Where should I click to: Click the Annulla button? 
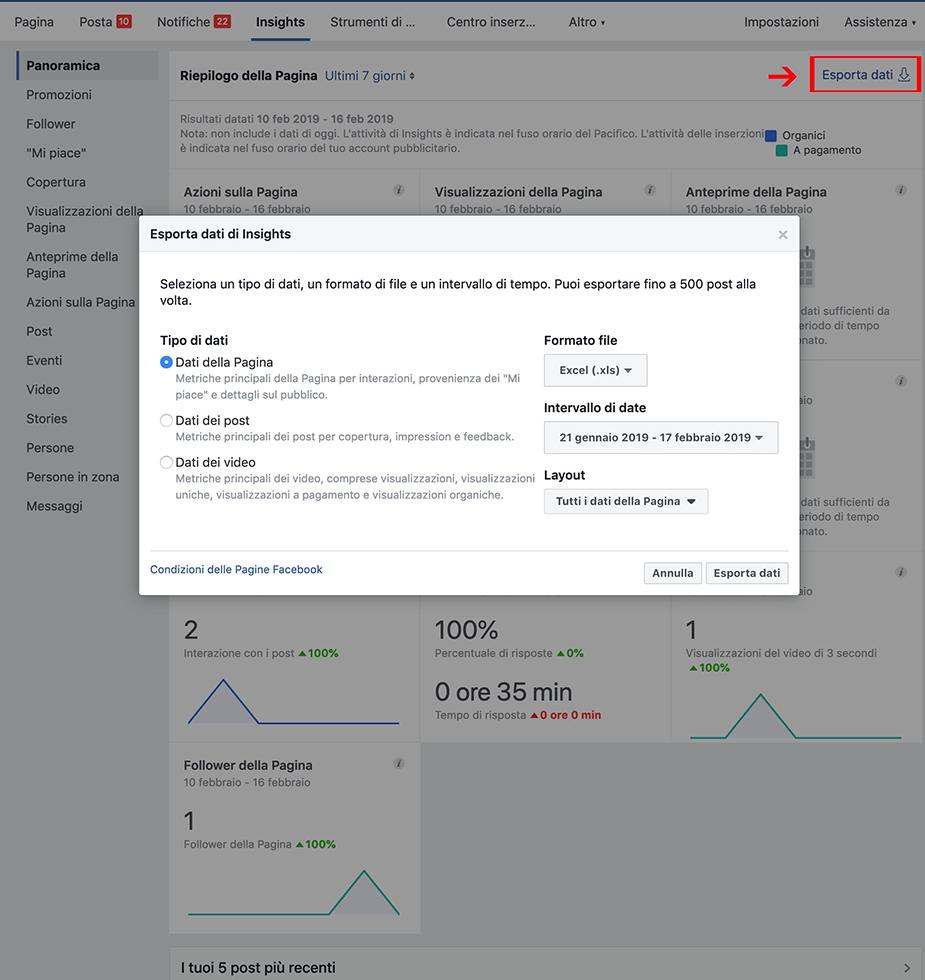click(672, 573)
